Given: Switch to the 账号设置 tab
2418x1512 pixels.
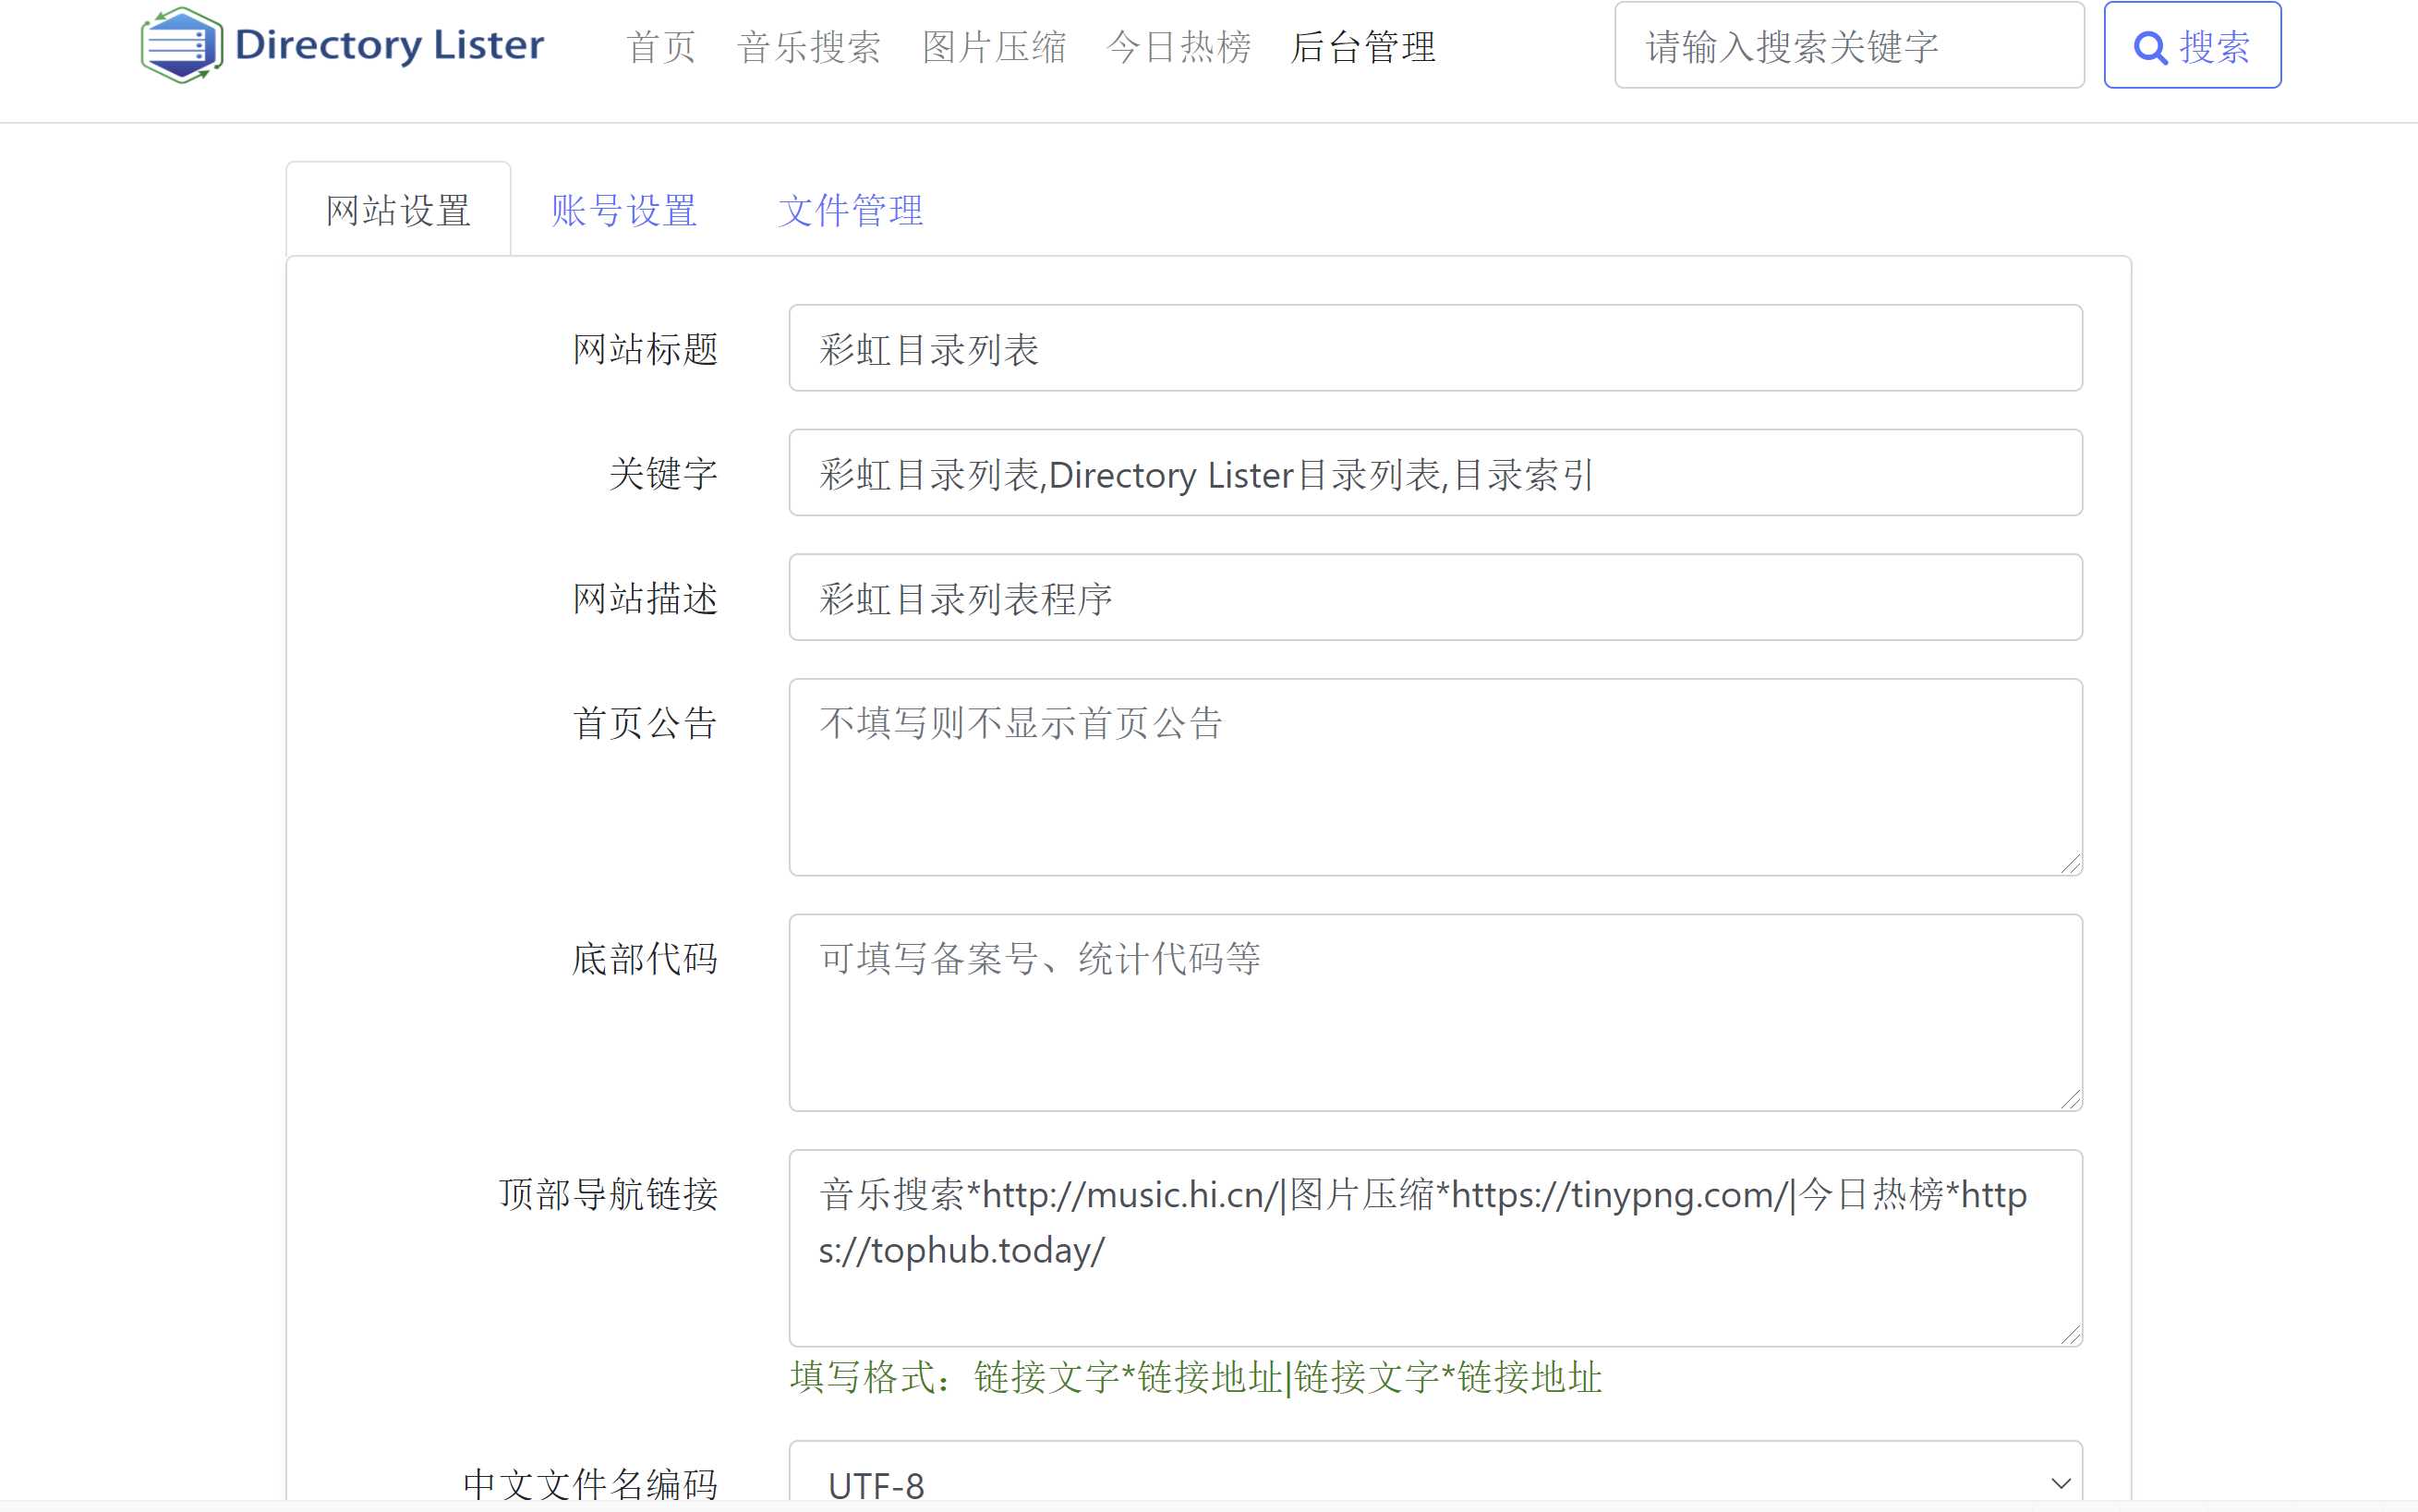Looking at the screenshot, I should pyautogui.click(x=623, y=209).
